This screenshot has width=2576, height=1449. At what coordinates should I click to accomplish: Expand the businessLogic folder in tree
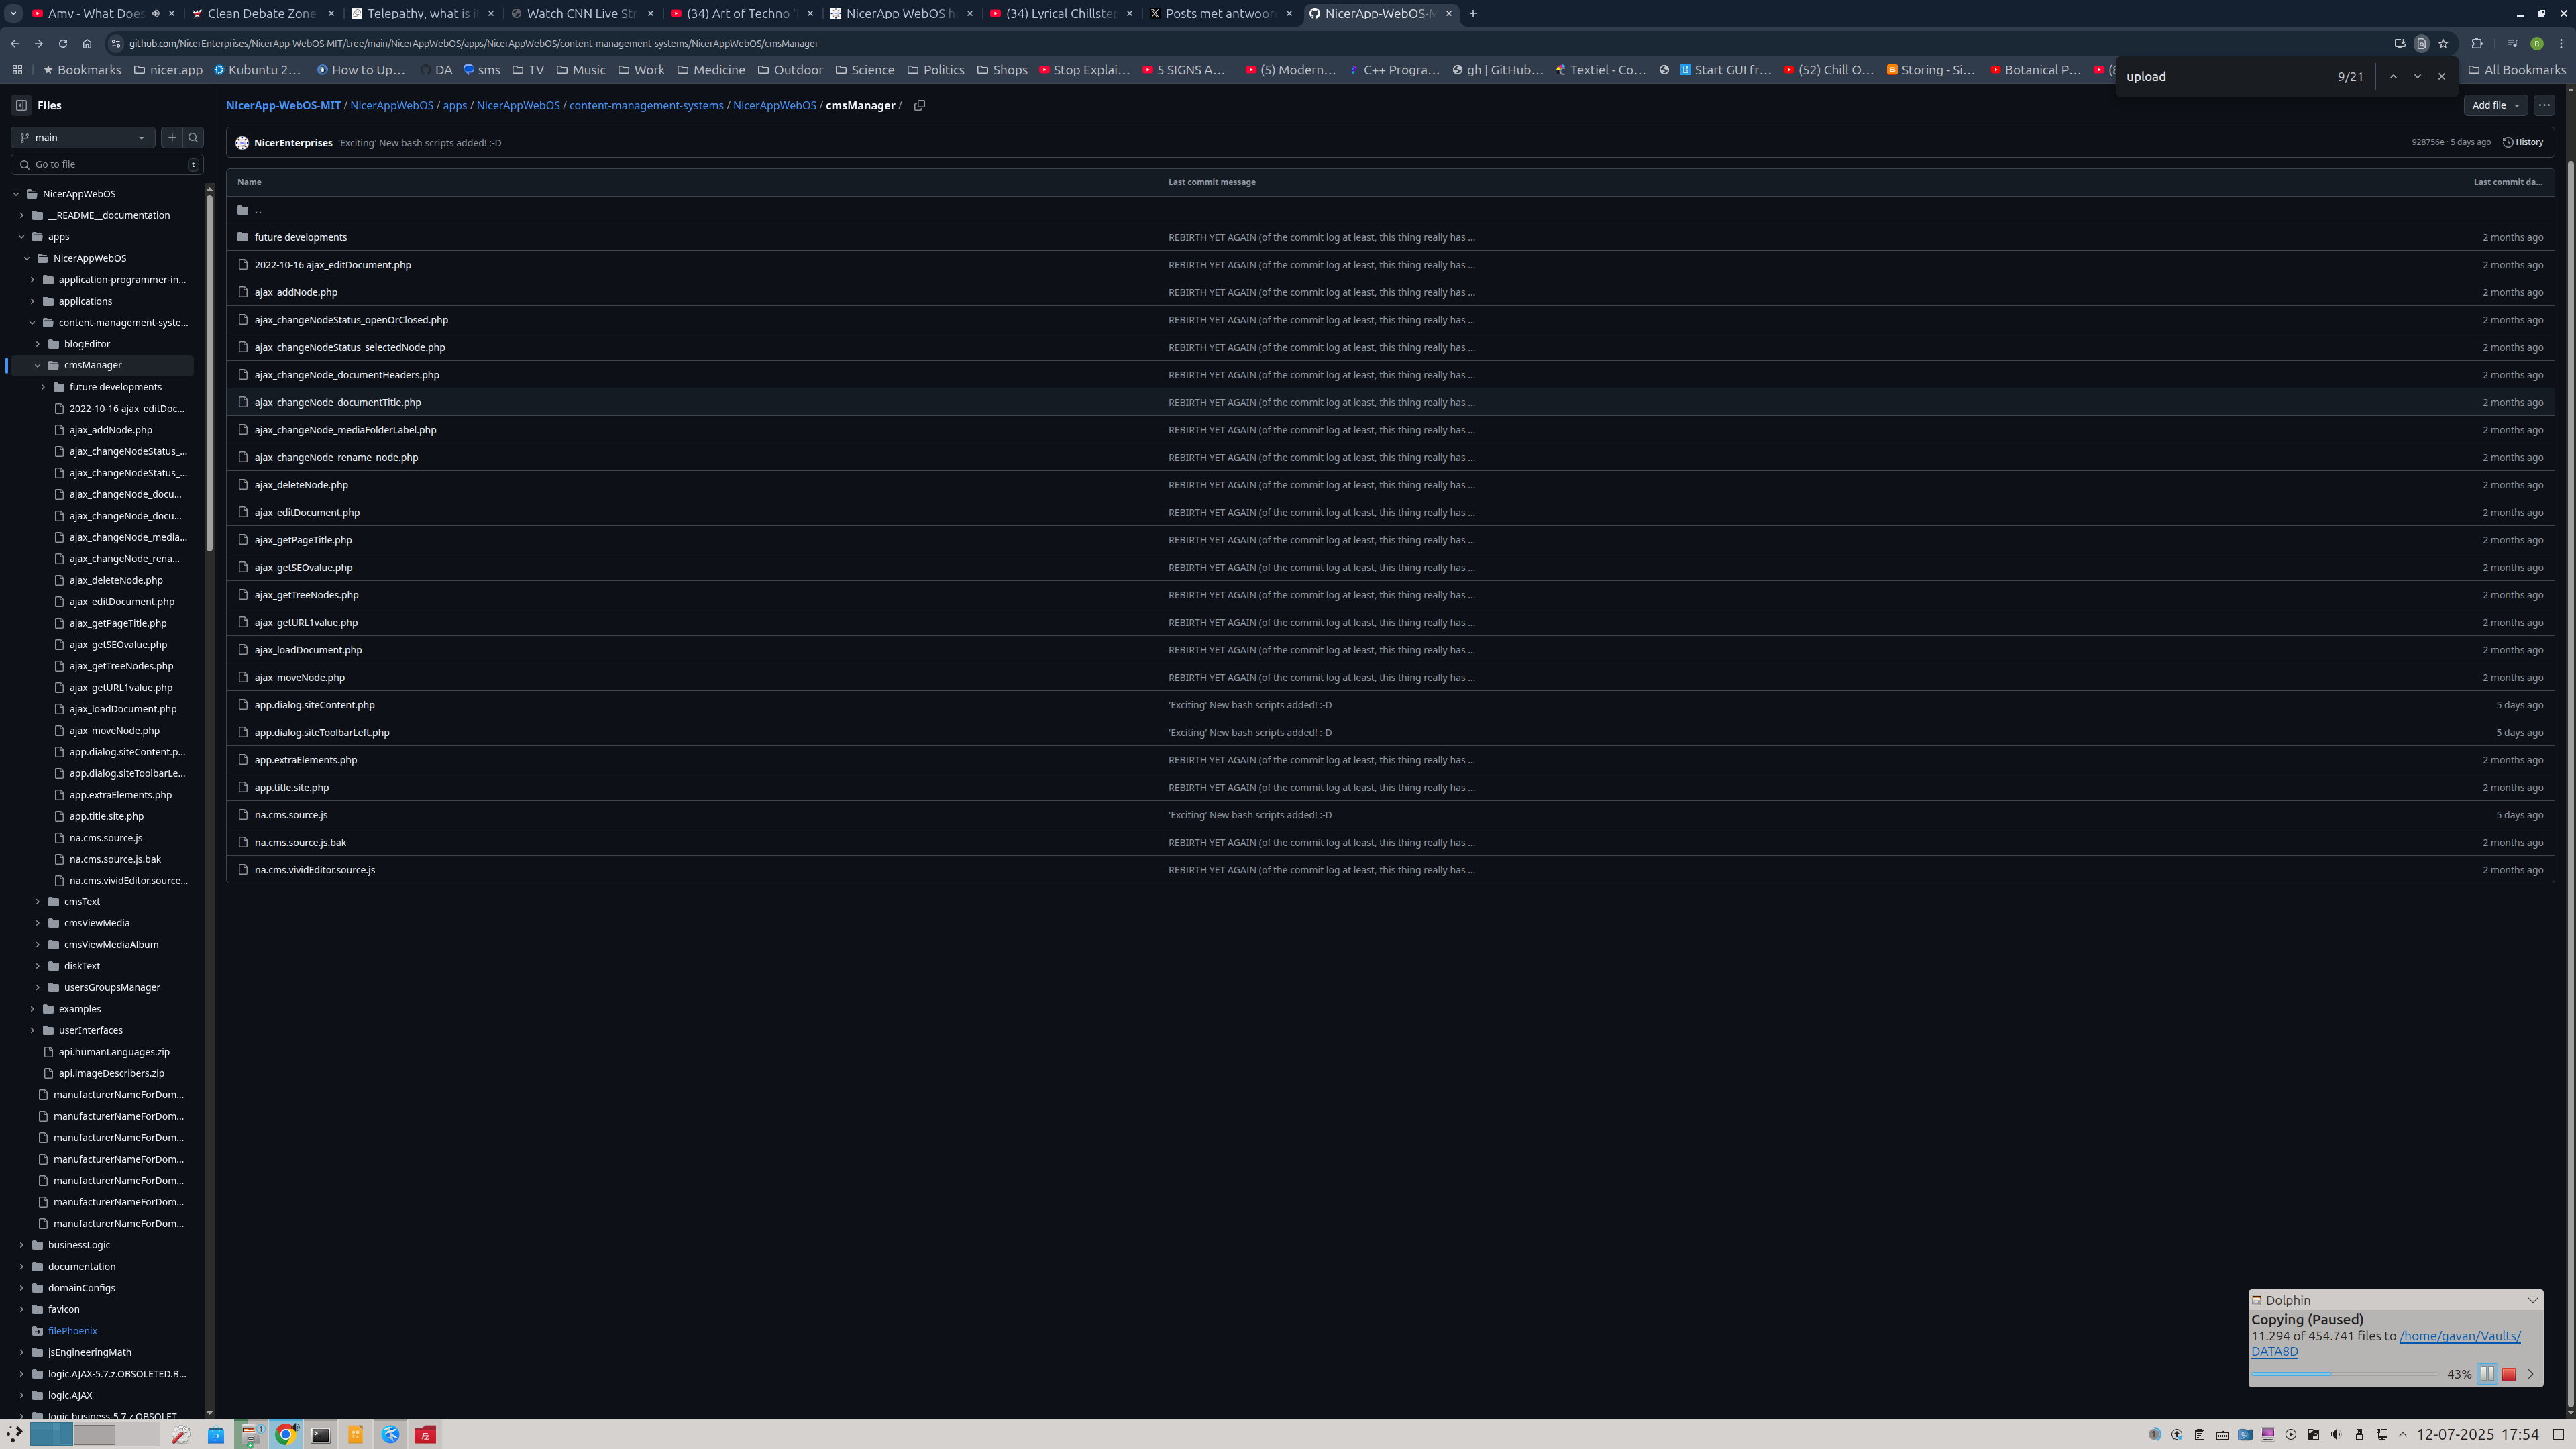pyautogui.click(x=21, y=1246)
